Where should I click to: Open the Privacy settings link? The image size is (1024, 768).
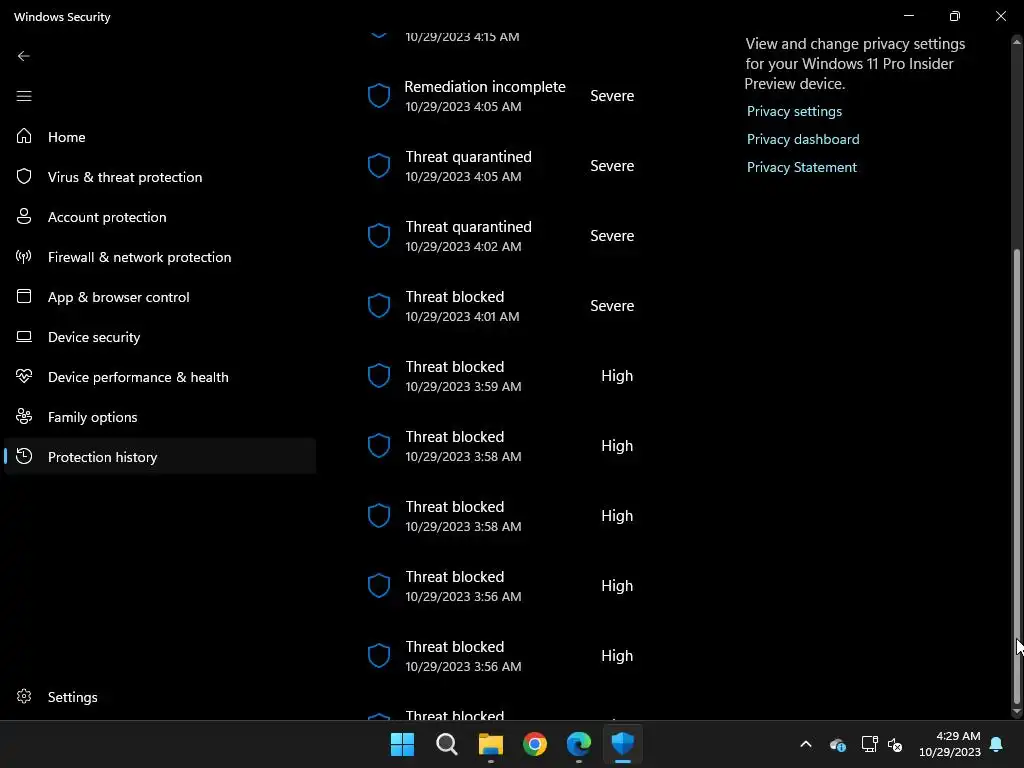794,111
